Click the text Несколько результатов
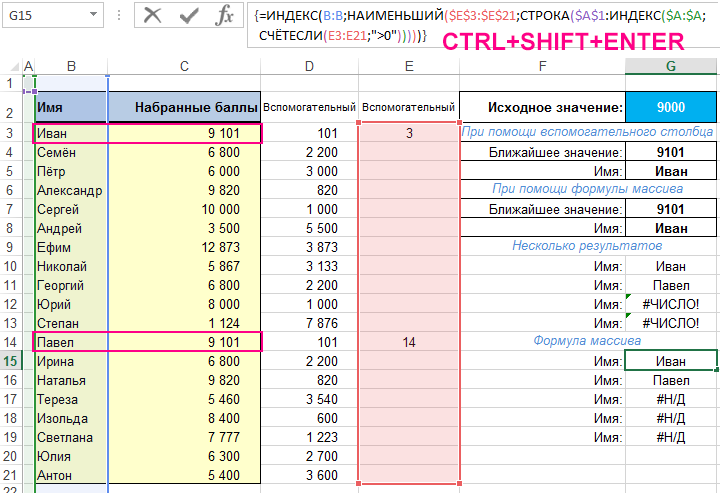The width and height of the screenshot is (720, 493). (x=587, y=246)
